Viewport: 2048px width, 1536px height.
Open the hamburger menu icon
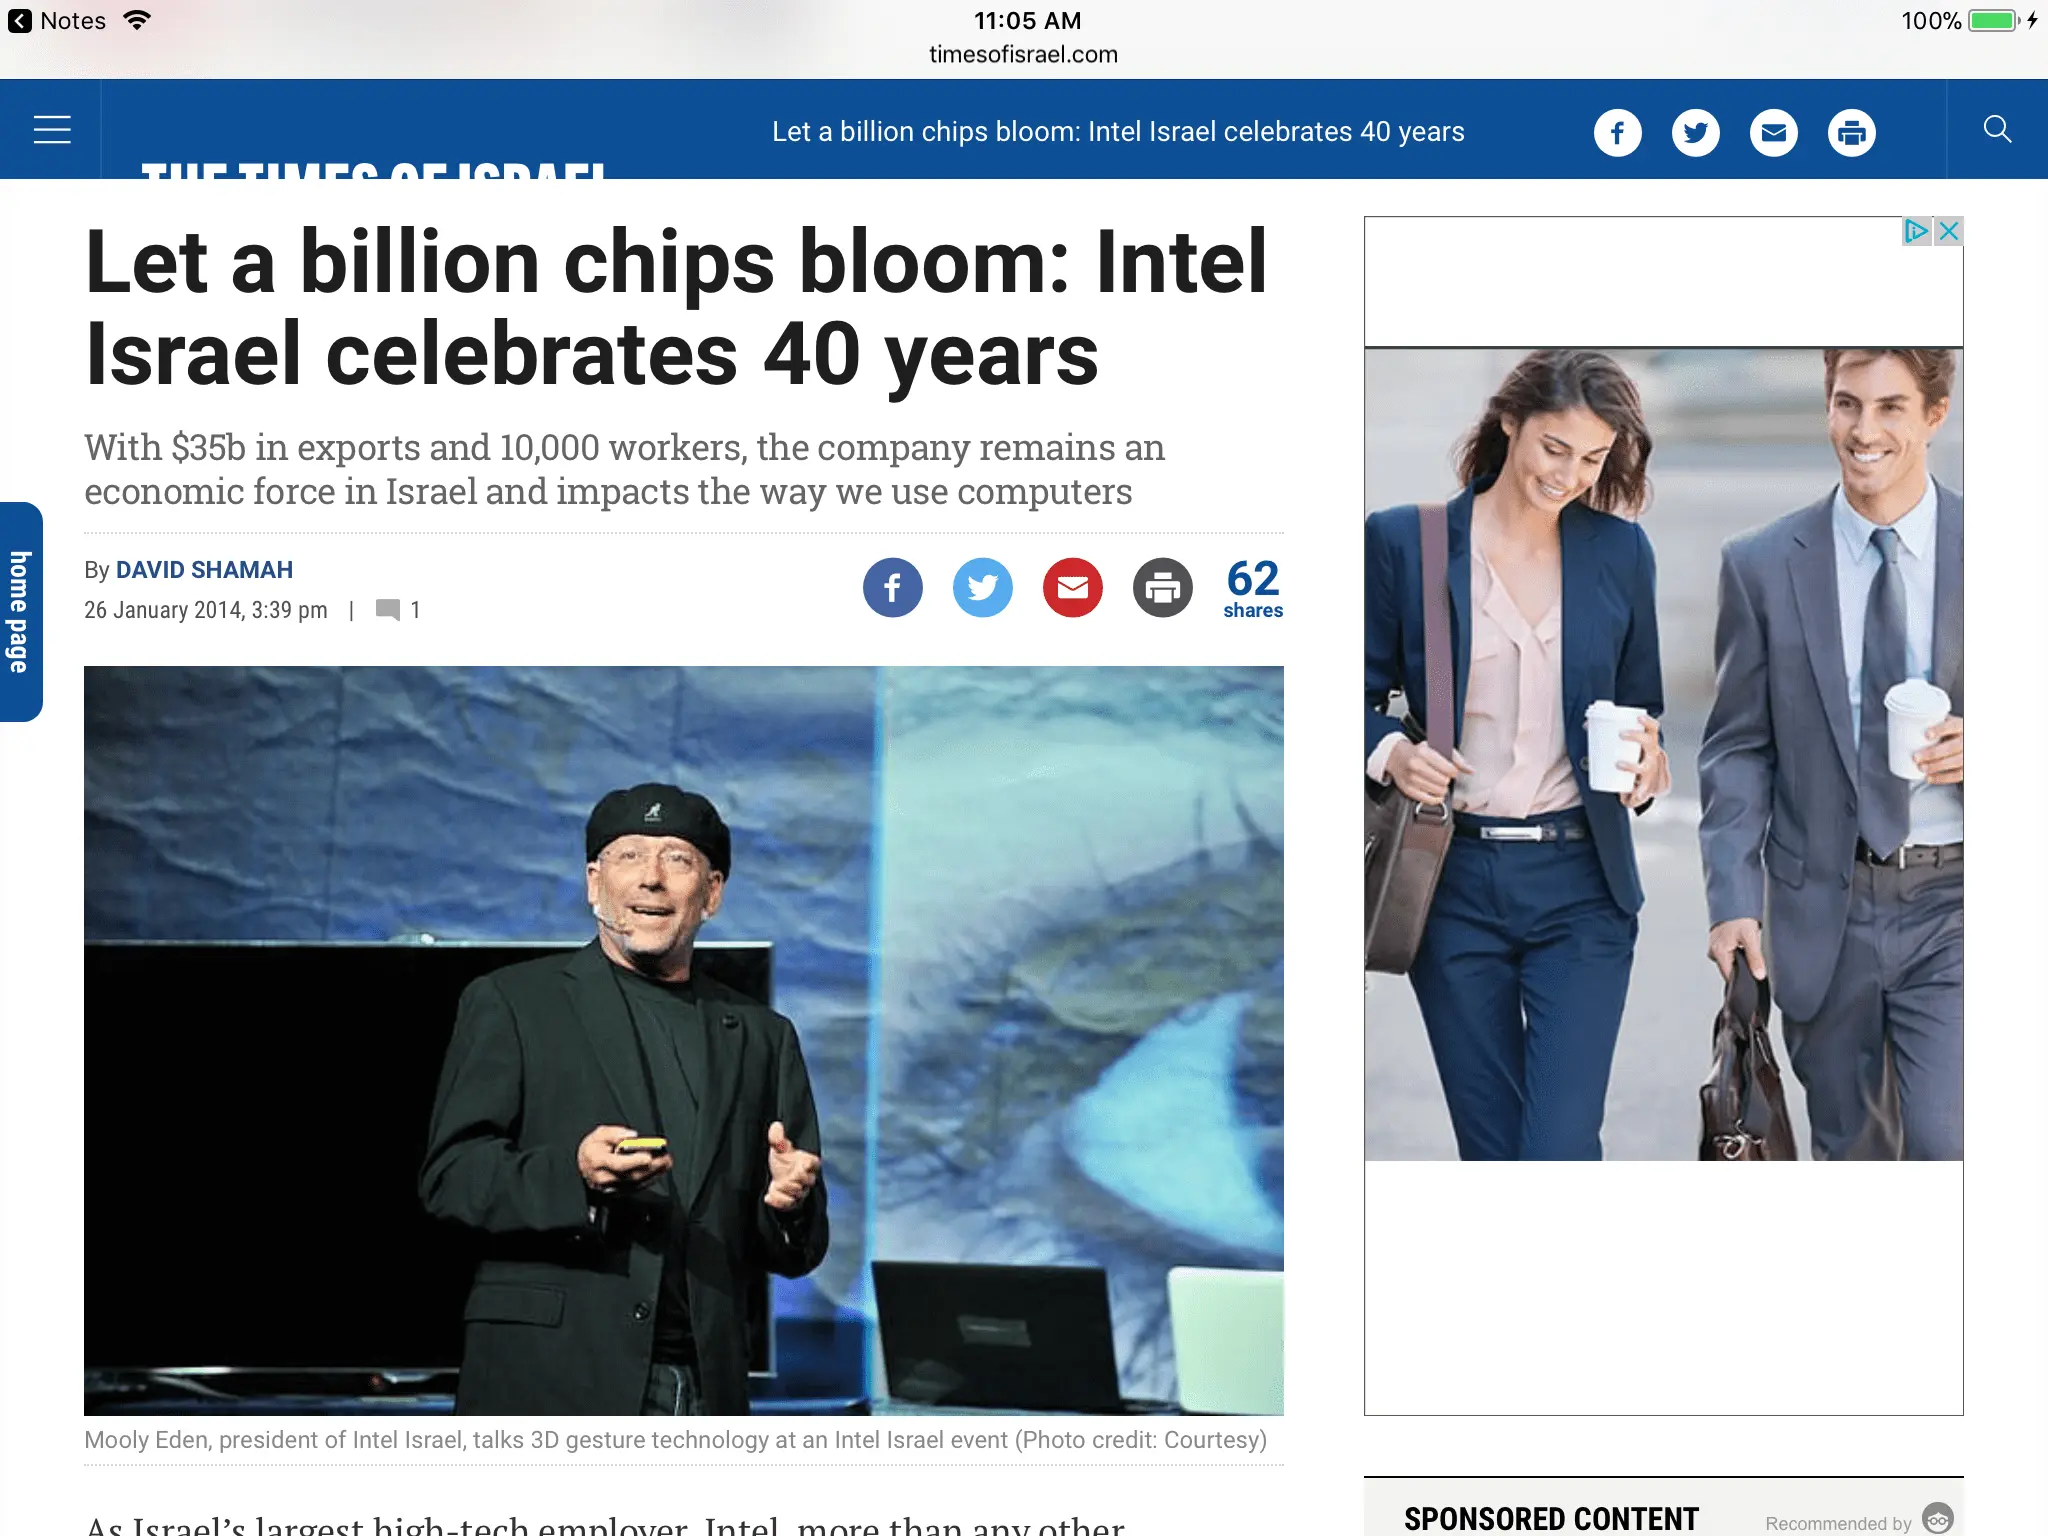(52, 130)
